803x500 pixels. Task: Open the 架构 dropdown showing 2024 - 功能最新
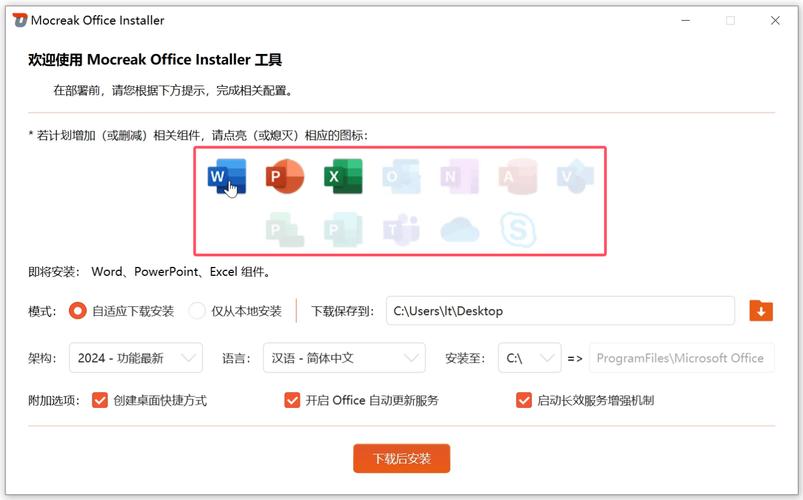click(136, 358)
